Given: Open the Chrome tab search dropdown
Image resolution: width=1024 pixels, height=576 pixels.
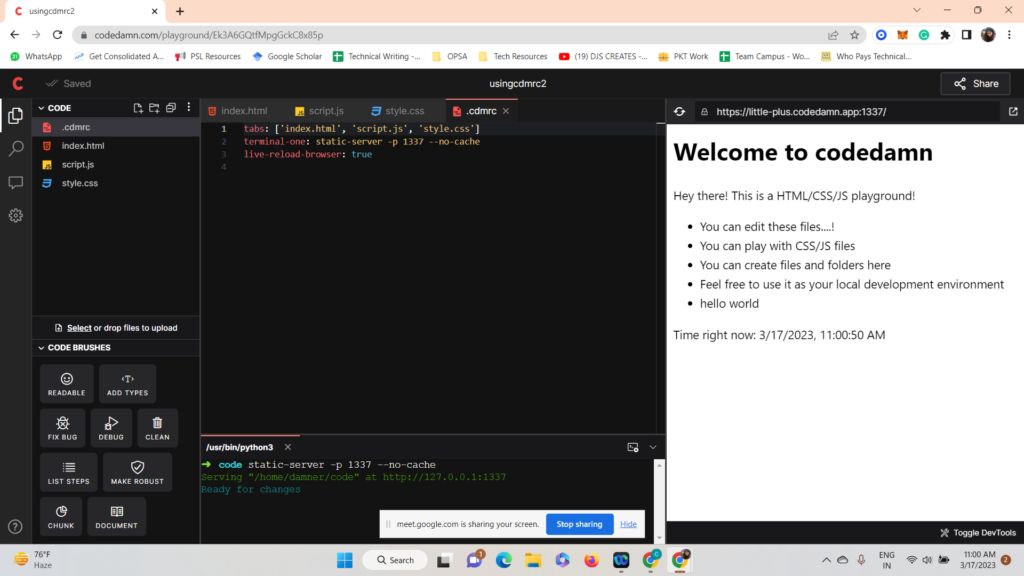Looking at the screenshot, I should tap(917, 10).
